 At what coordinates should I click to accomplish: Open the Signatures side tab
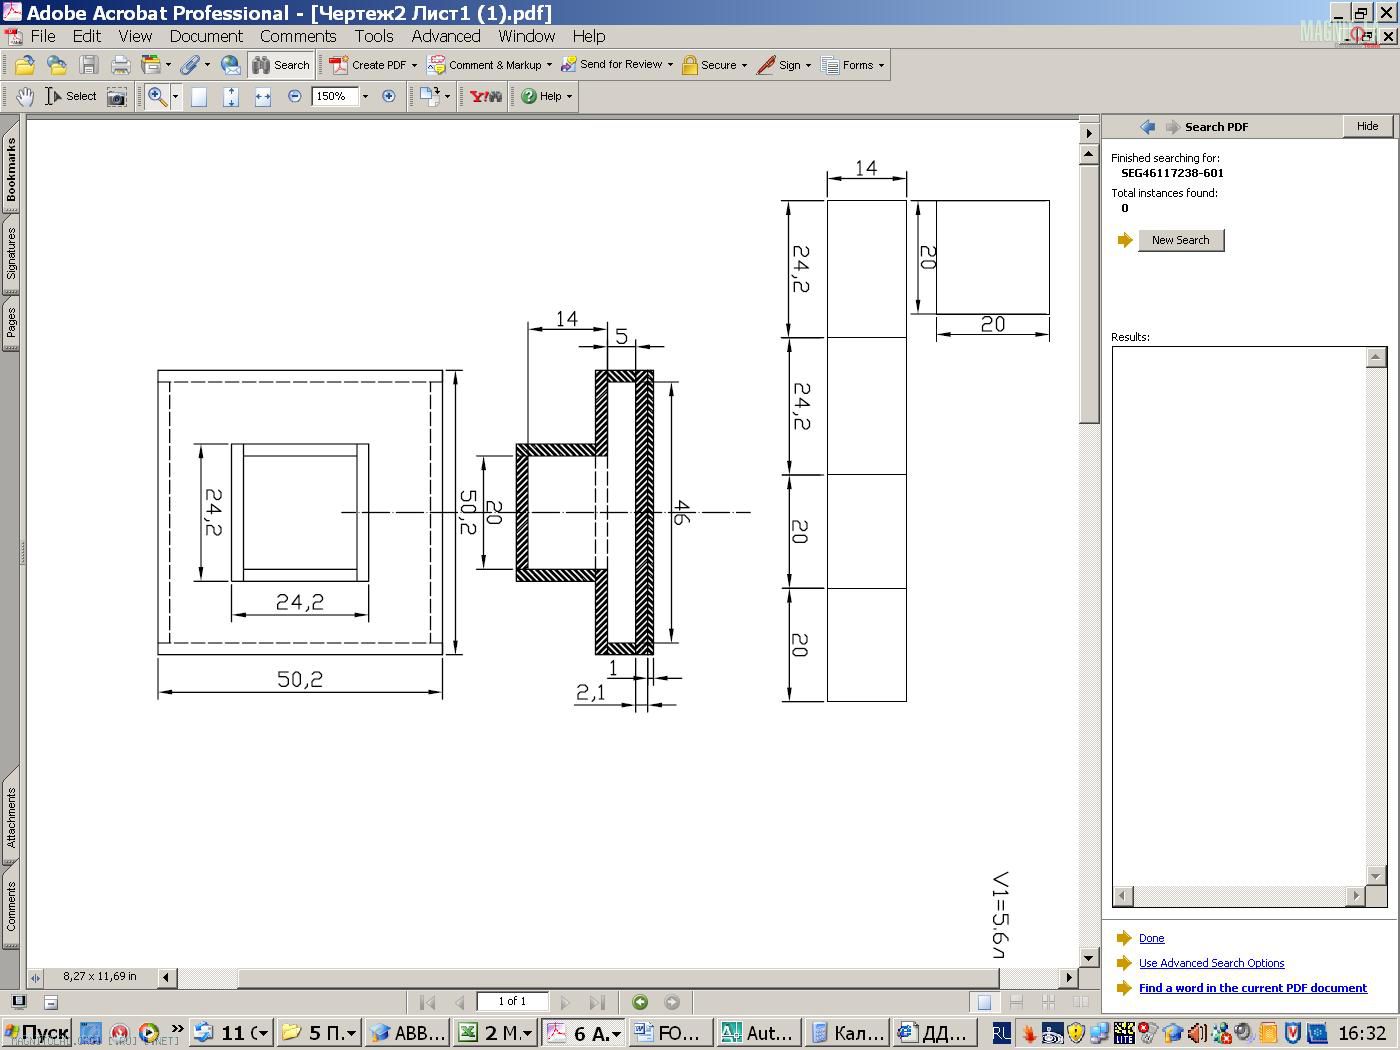(x=11, y=253)
